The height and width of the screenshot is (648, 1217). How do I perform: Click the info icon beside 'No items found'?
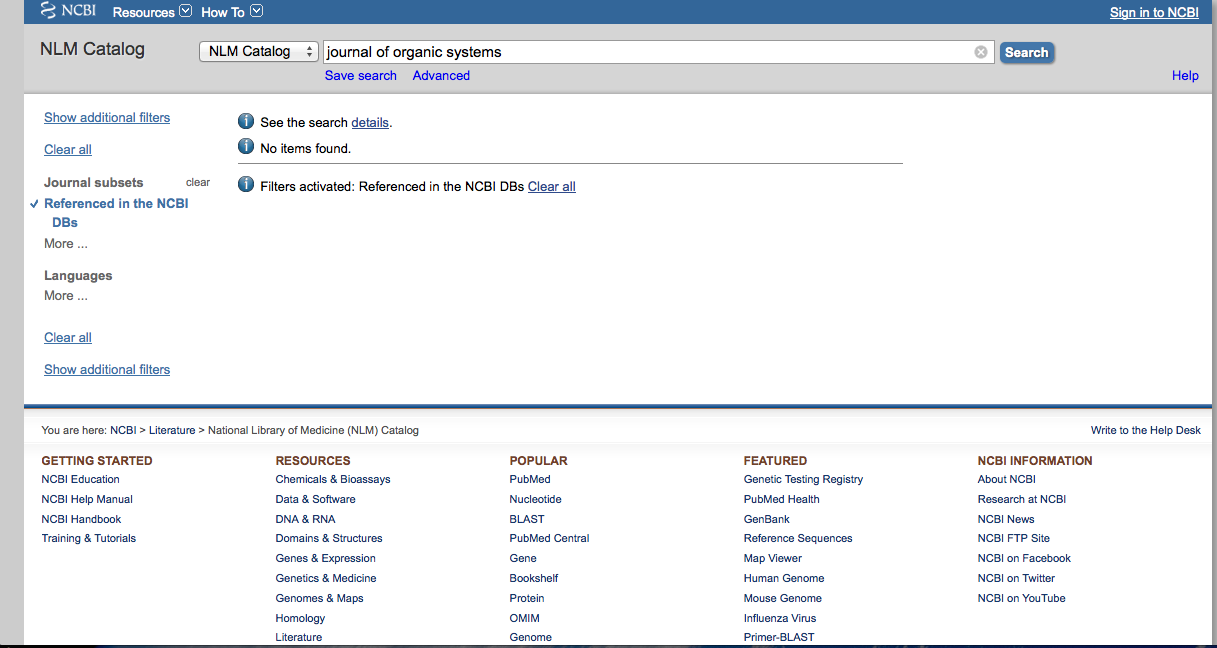[x=246, y=147]
